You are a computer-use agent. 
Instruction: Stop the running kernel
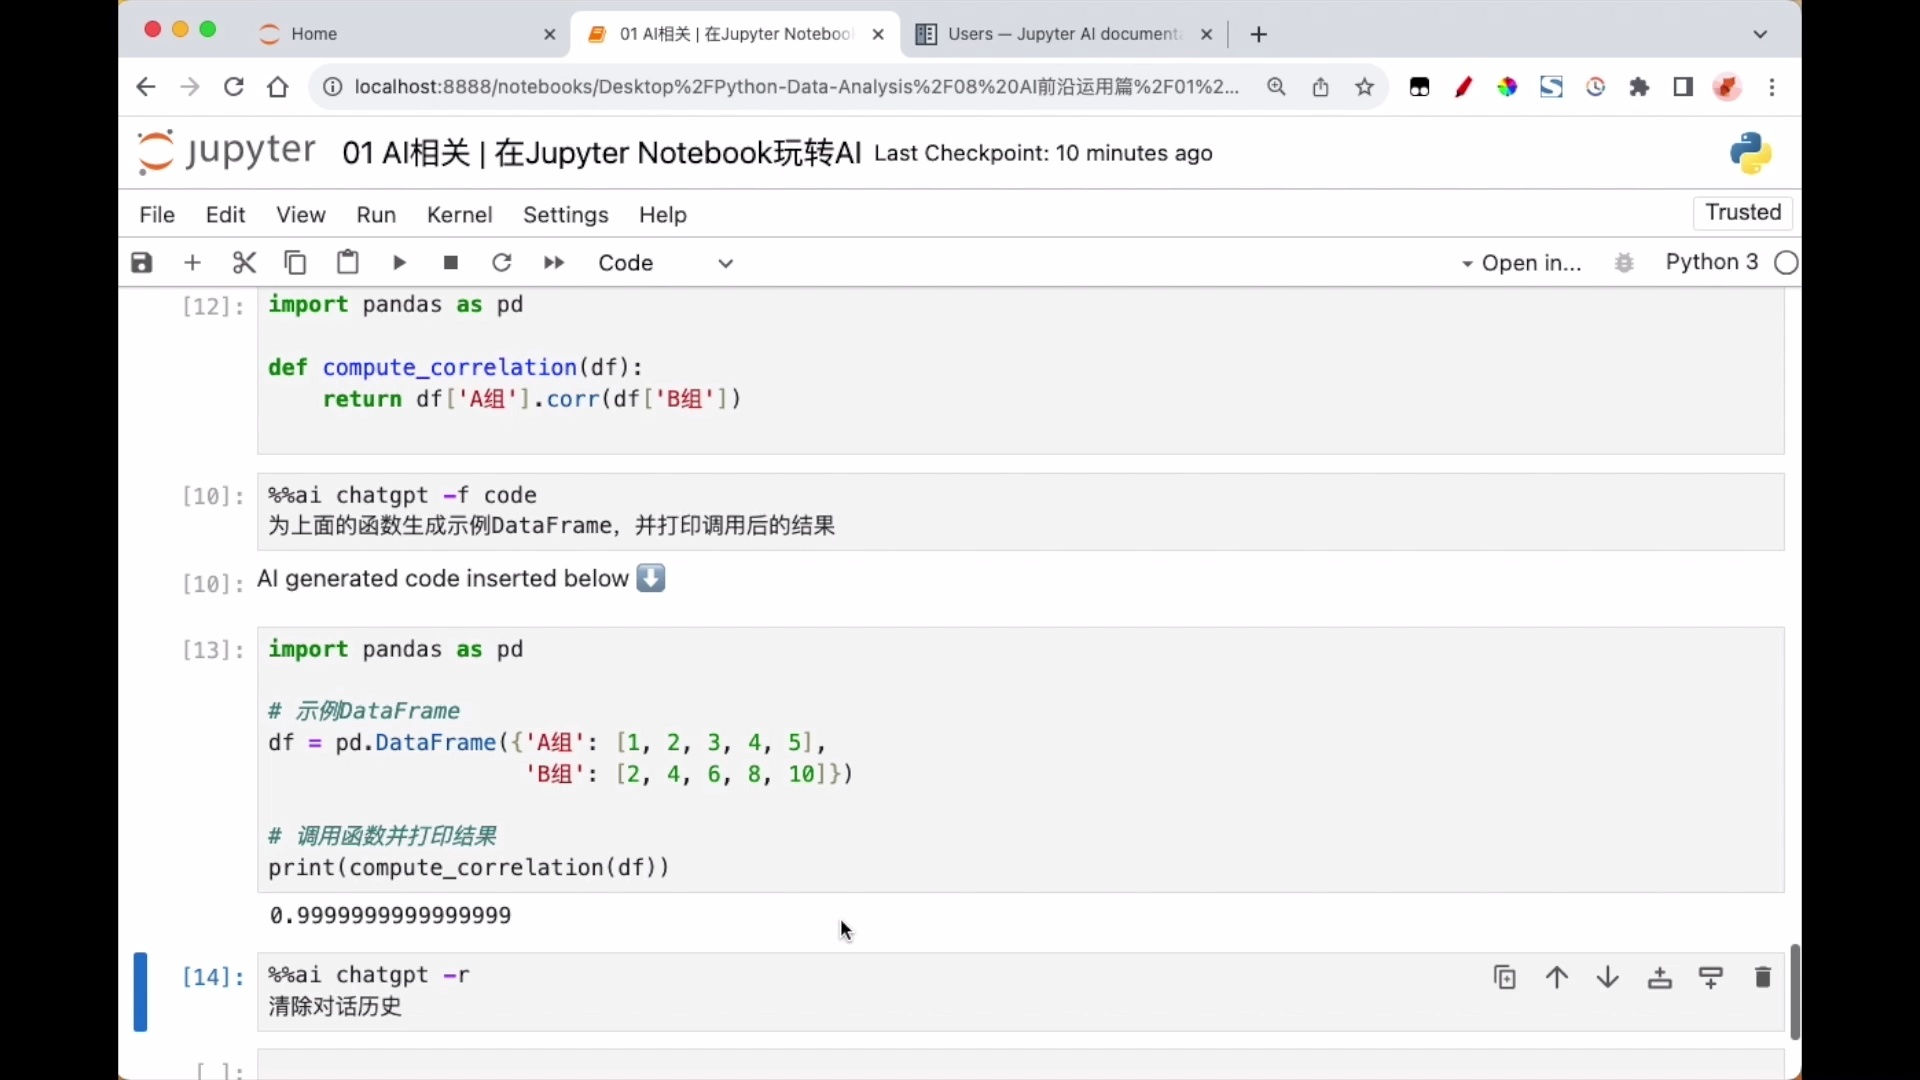(x=450, y=262)
